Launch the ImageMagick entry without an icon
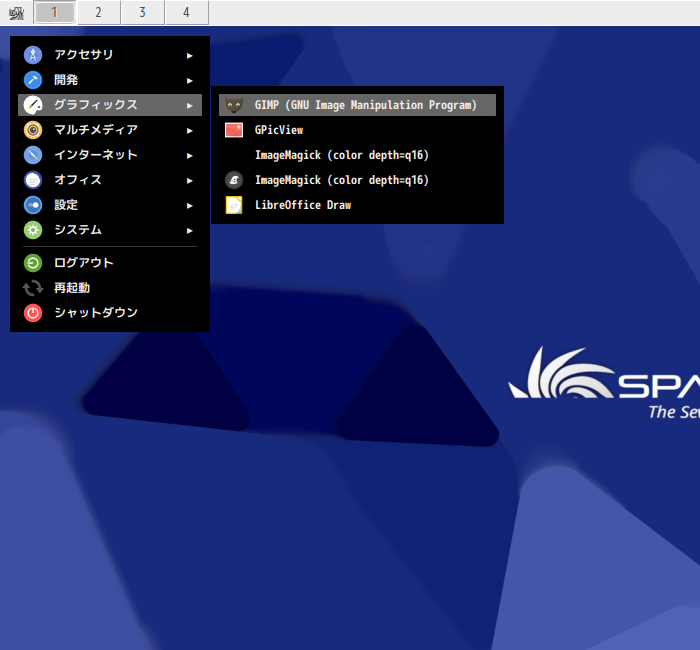This screenshot has width=700, height=650. (x=357, y=155)
